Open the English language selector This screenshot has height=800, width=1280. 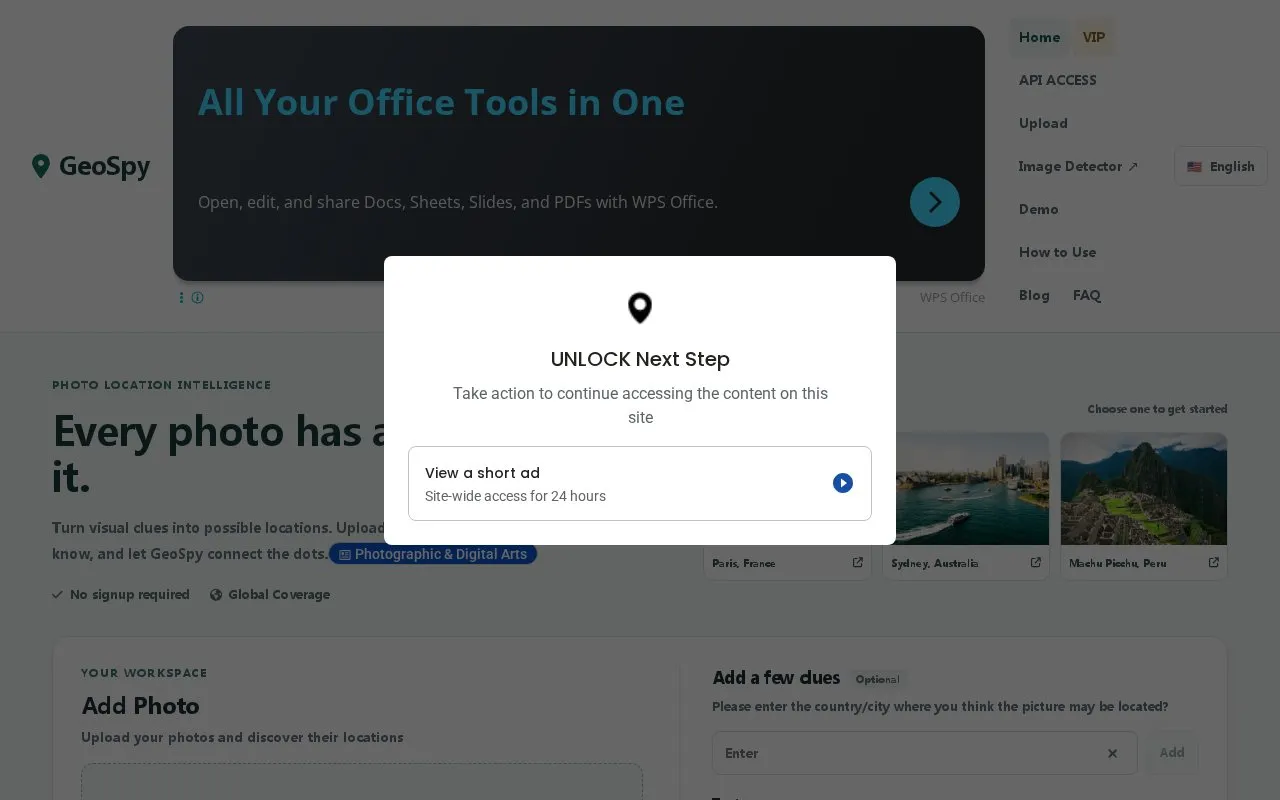pyautogui.click(x=1221, y=167)
